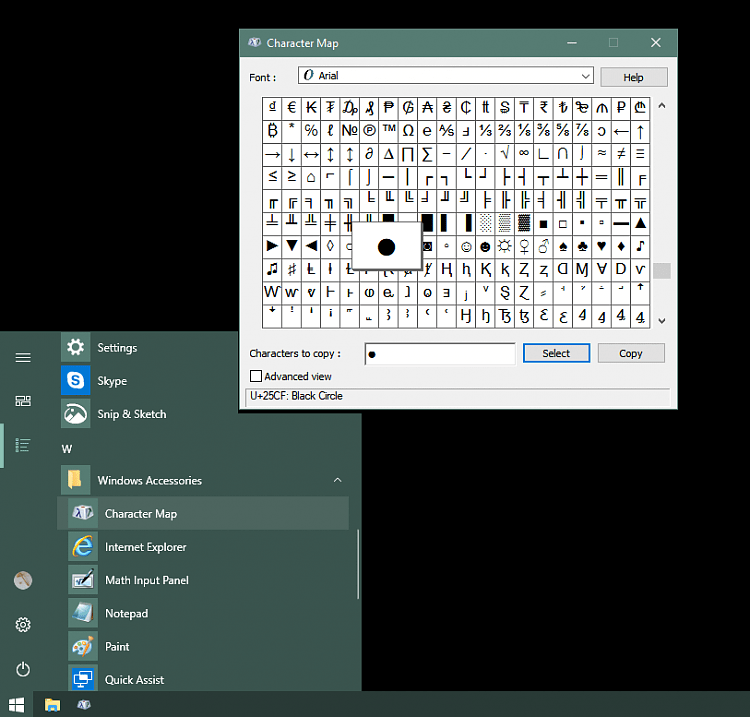The image size is (750, 717).
Task: Click the character grid scrollbar thumb
Action: 662,271
